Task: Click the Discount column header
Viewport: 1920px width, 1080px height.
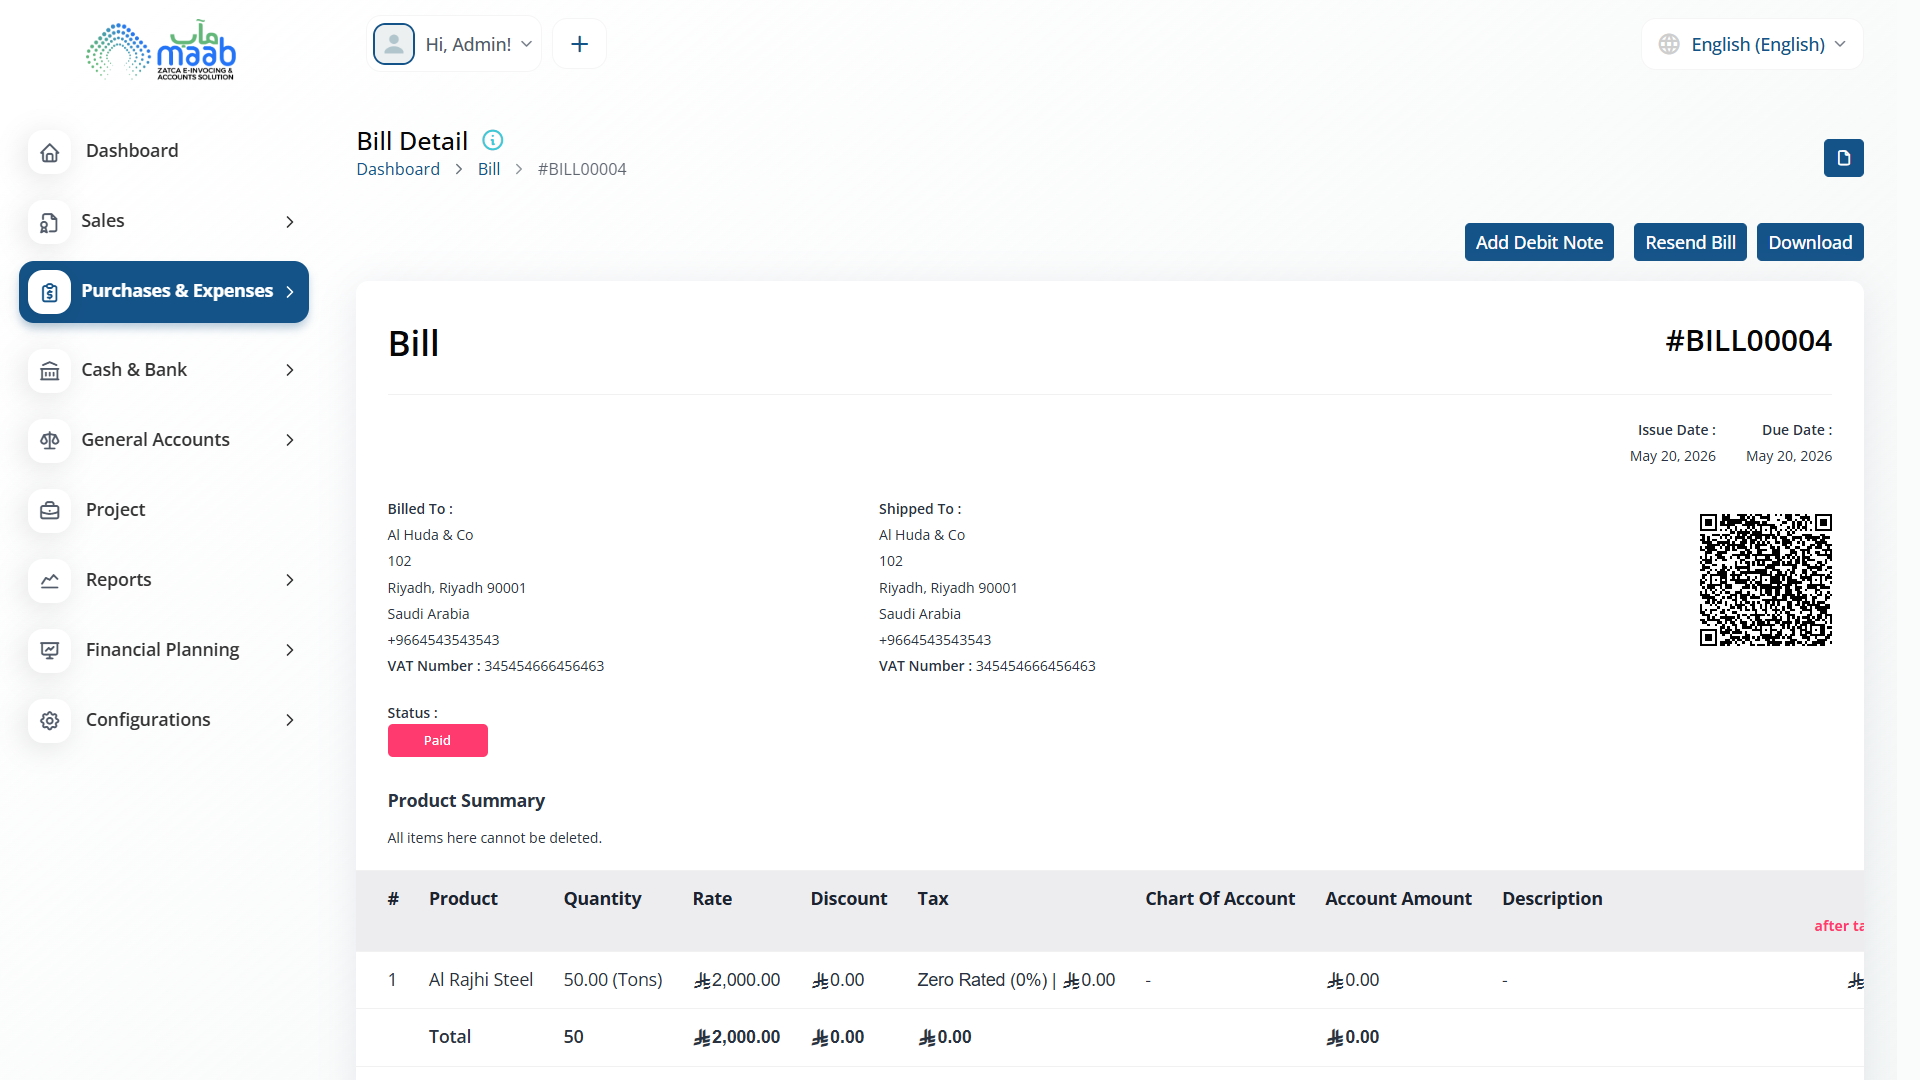Action: 849,898
